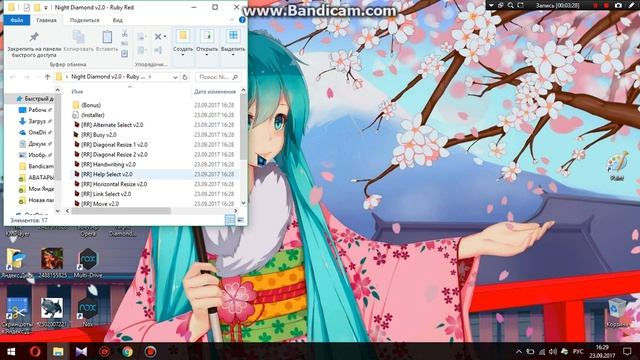Switch to the Home ribbon tab
This screenshot has height=360, width=640.
pos(47,20)
